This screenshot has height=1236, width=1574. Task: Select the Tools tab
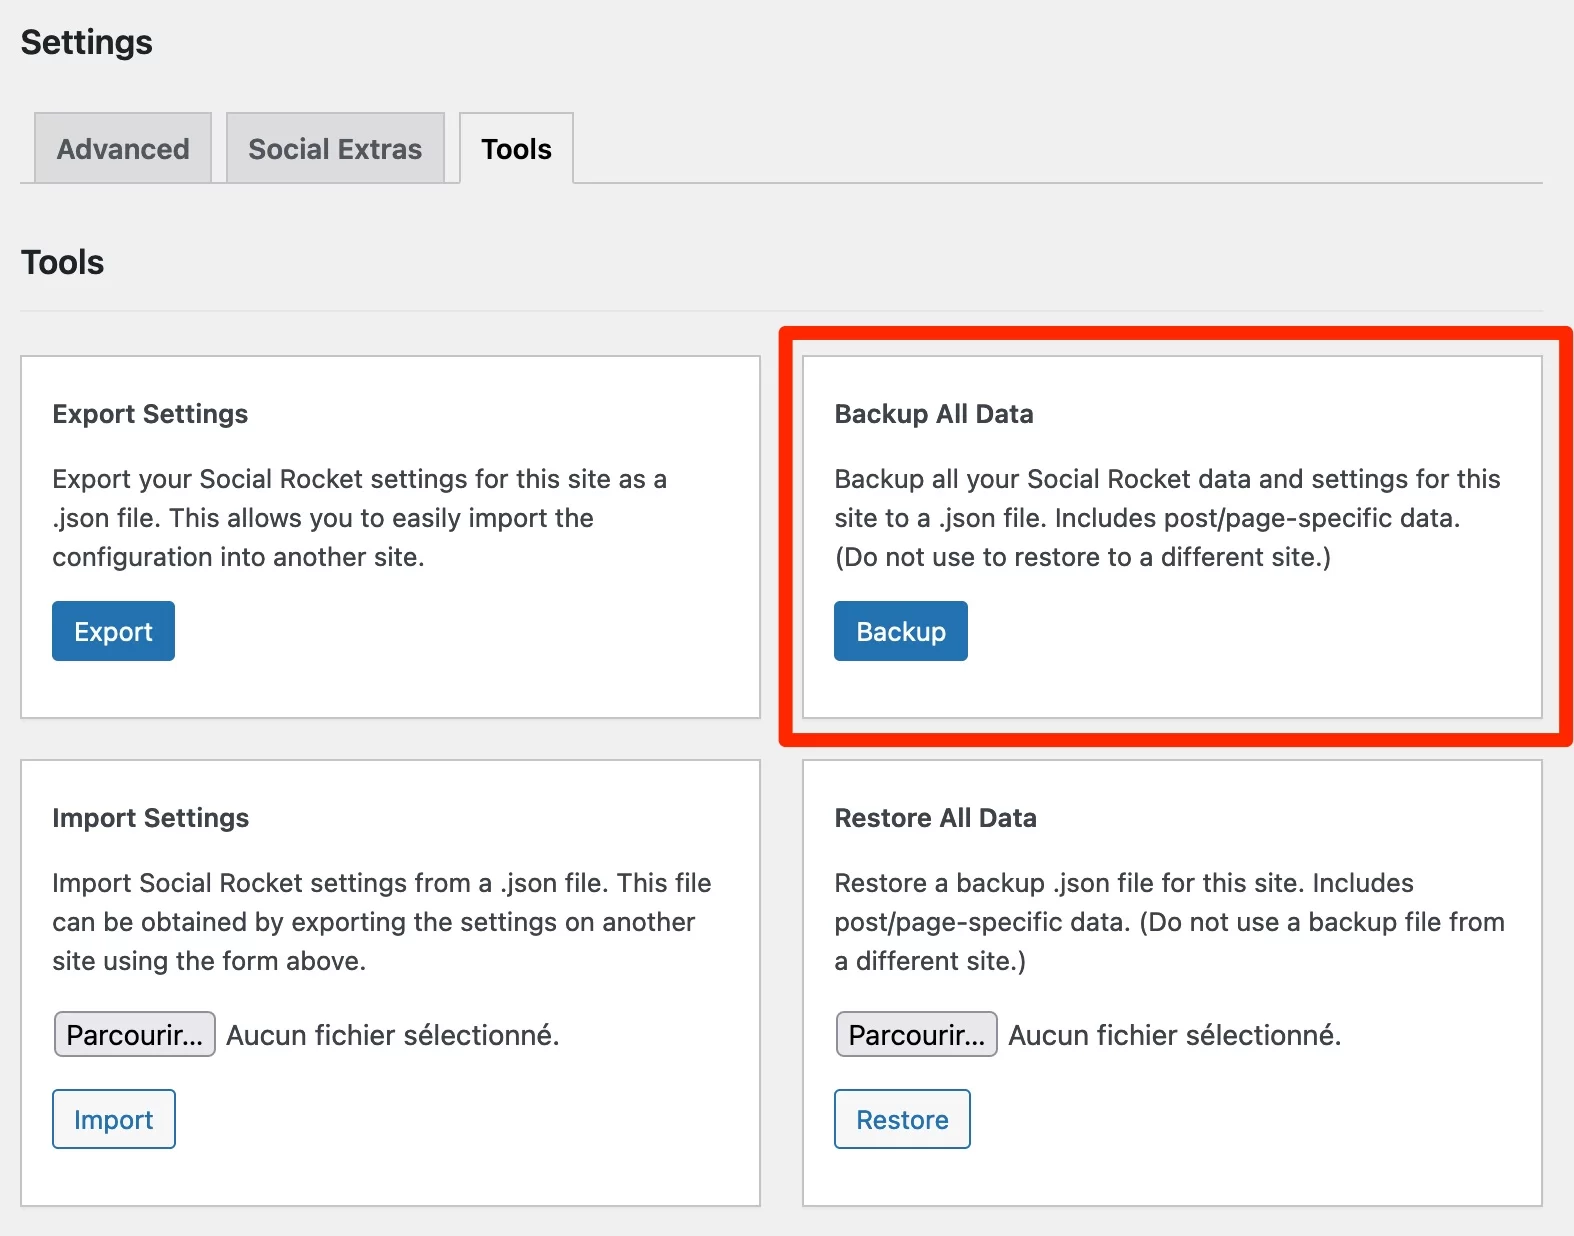pos(516,148)
